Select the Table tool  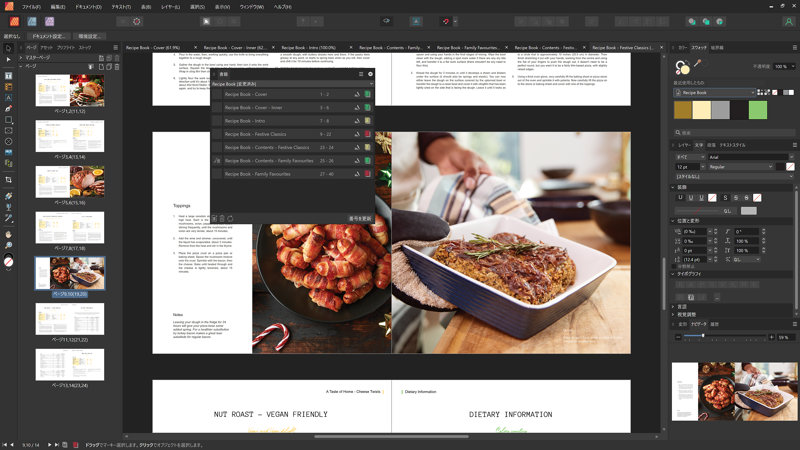(x=8, y=87)
